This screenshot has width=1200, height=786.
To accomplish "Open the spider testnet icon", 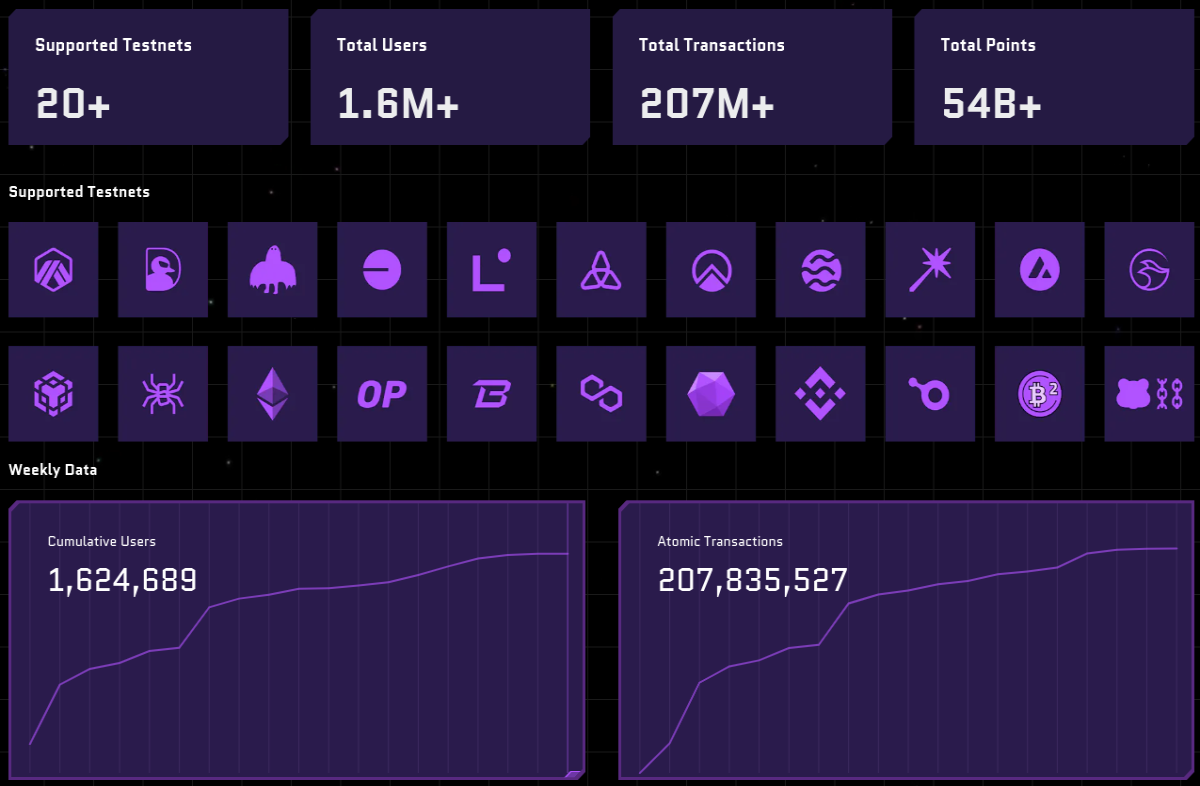I will (163, 394).
